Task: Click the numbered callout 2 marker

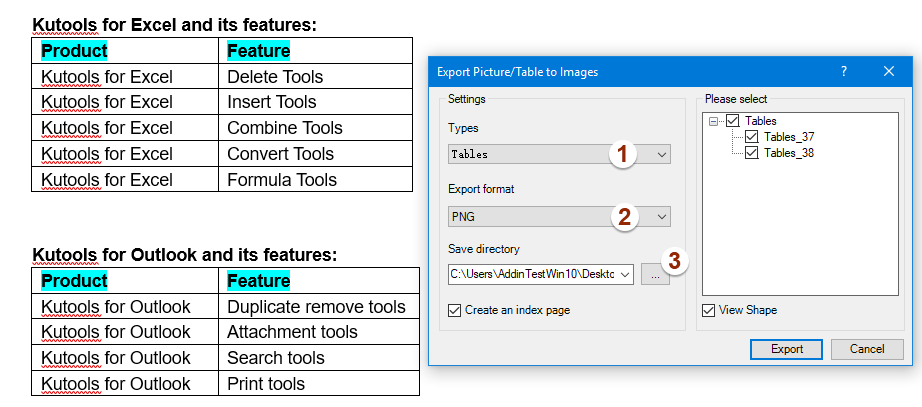Action: coord(623,217)
